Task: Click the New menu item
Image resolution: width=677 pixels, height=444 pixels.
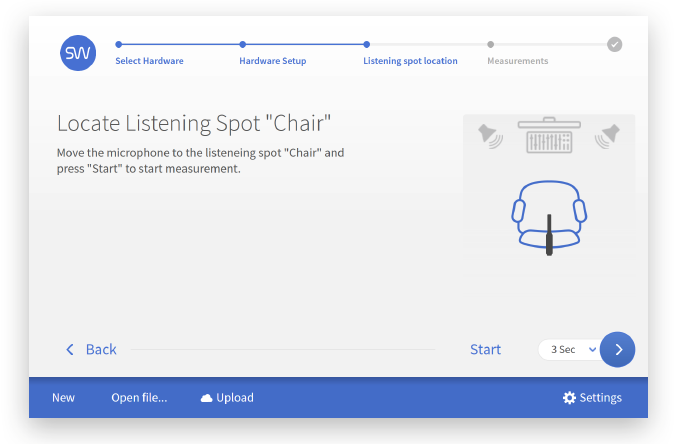Action: pos(63,398)
